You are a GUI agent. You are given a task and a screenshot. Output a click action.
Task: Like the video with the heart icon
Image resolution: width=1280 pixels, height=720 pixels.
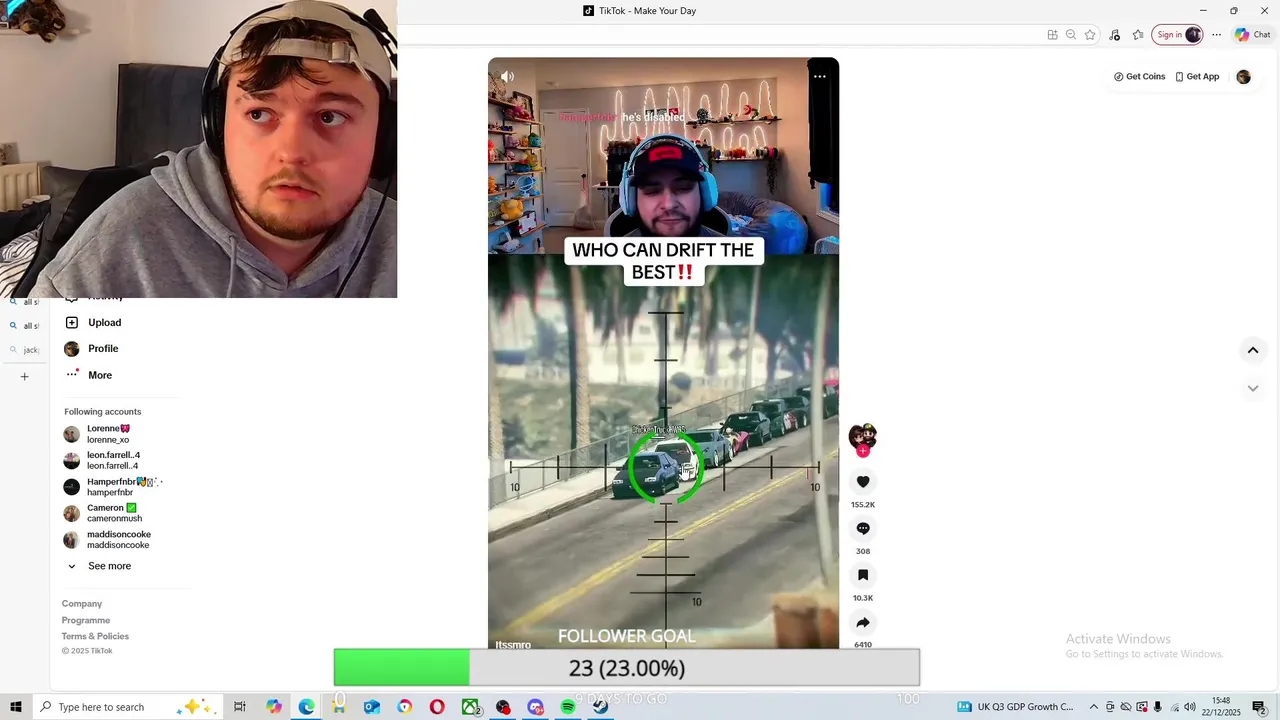pos(863,482)
